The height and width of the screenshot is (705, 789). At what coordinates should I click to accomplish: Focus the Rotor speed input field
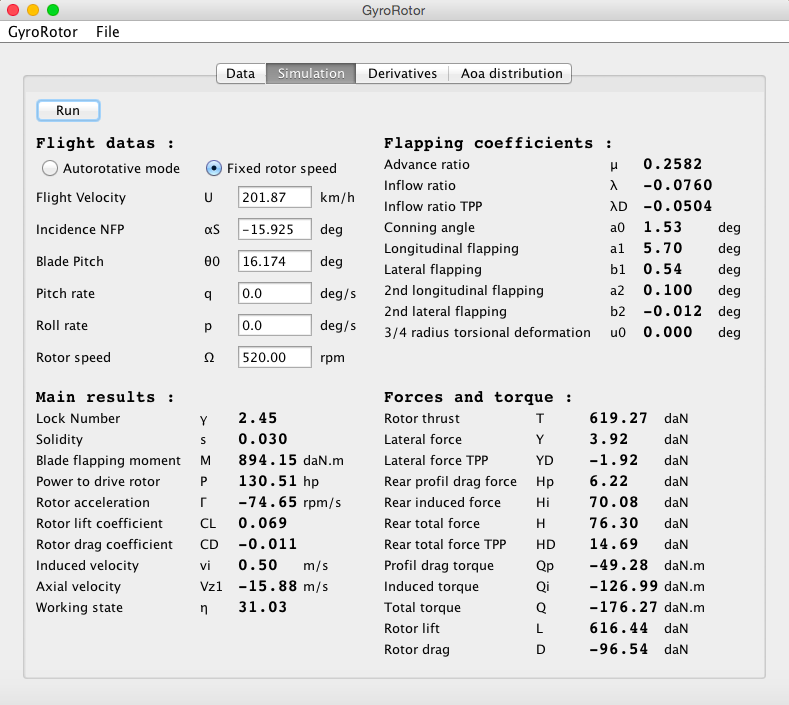pyautogui.click(x=275, y=357)
